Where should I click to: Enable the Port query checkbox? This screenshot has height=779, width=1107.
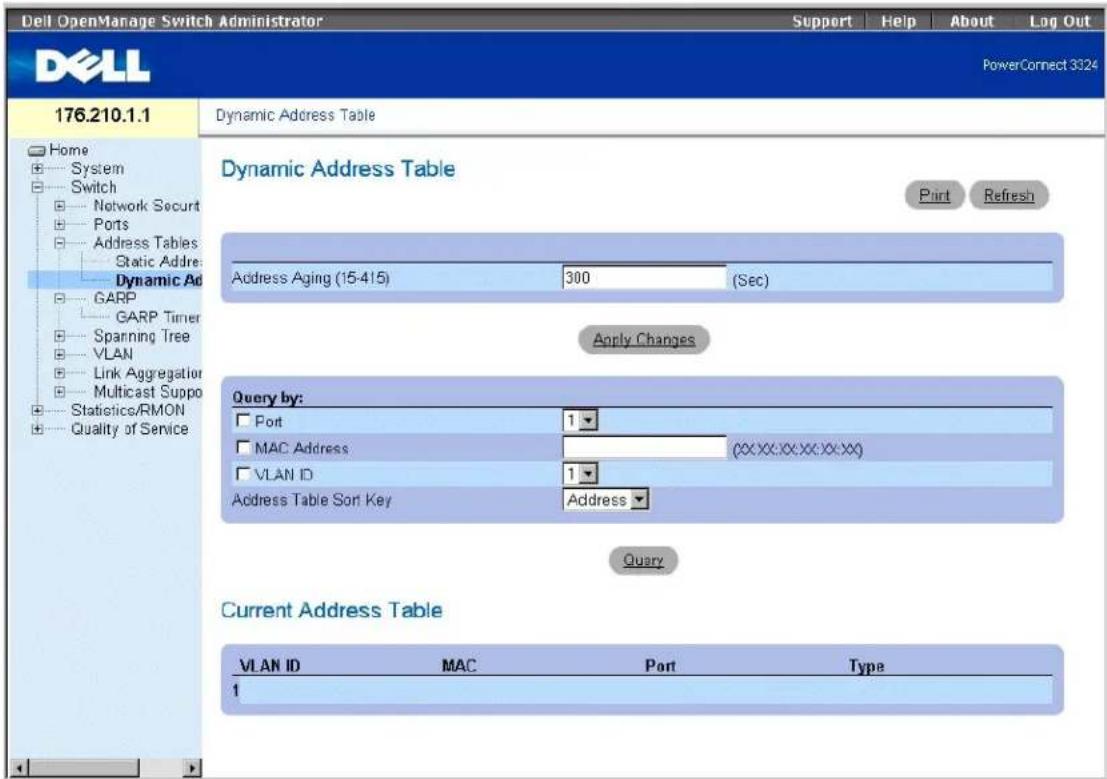[243, 420]
